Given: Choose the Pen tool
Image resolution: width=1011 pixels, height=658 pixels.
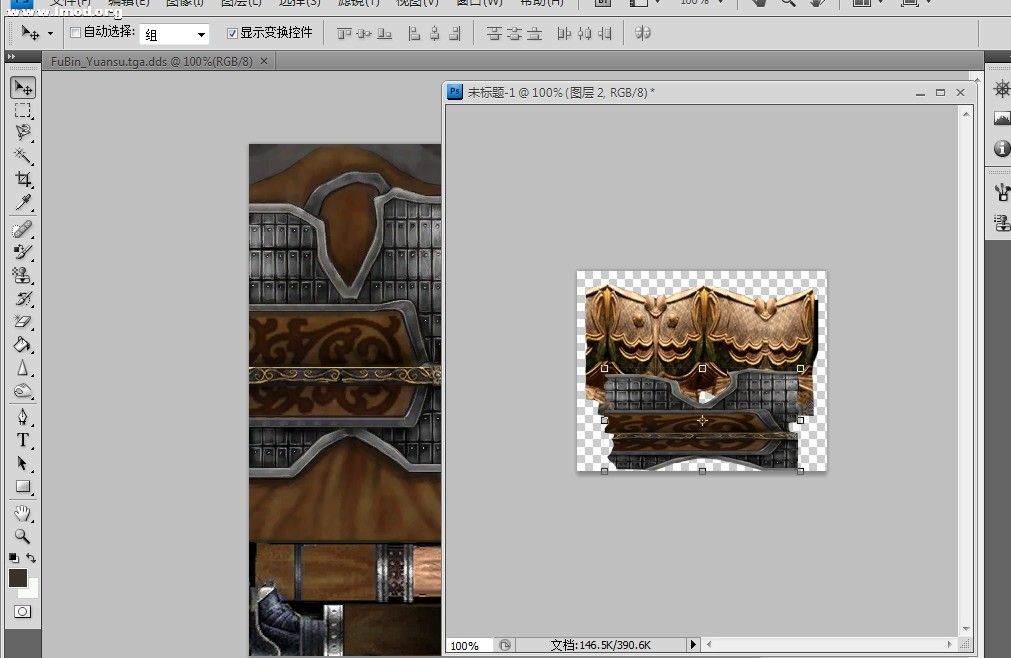Looking at the screenshot, I should [22, 417].
